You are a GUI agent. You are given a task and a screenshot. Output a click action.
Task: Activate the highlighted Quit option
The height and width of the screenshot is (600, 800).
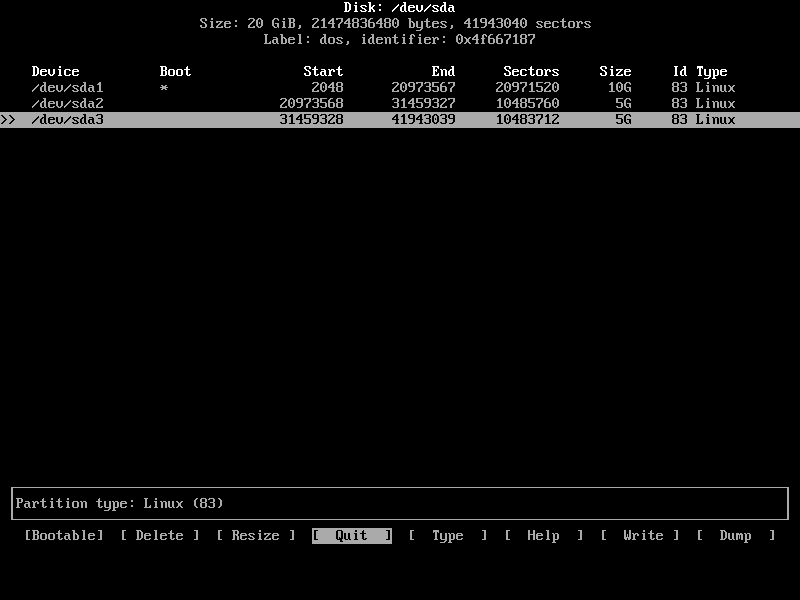tap(352, 535)
